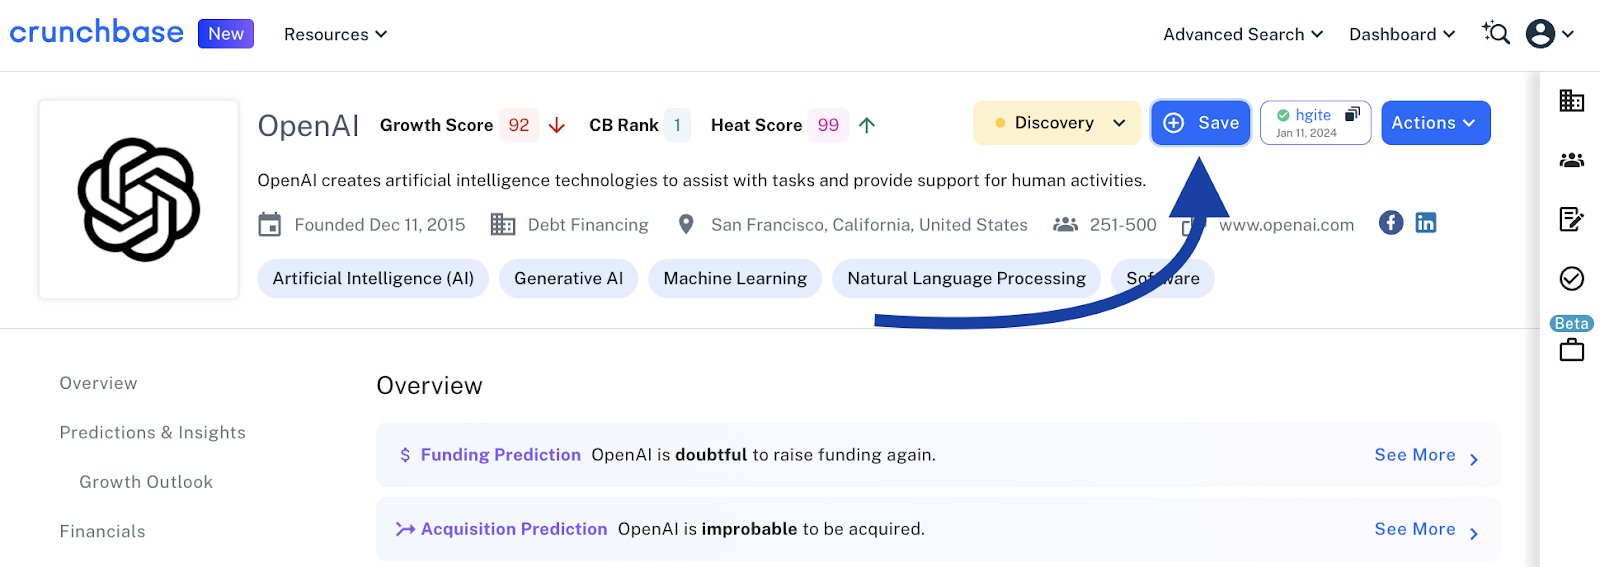Click the location pin icon
Image resolution: width=1600 pixels, height=567 pixels.
pyautogui.click(x=686, y=224)
